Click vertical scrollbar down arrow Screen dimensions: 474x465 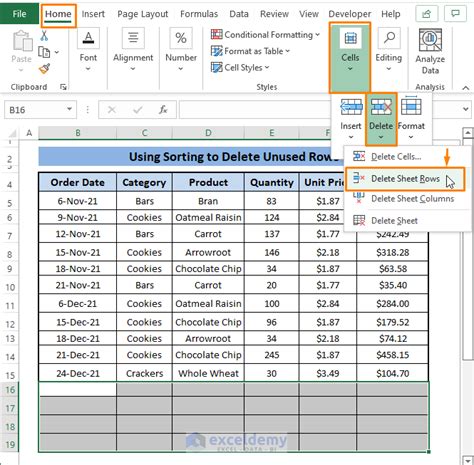tap(468, 461)
